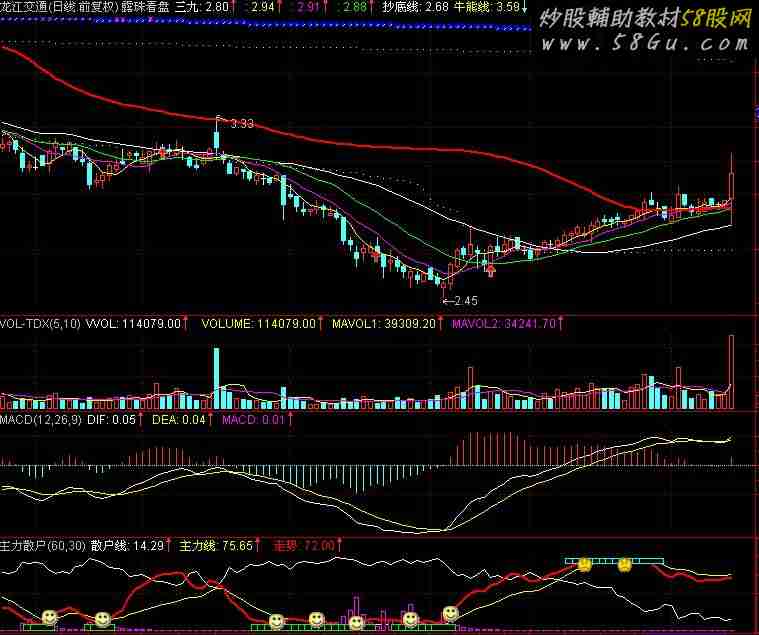
Task: Click the DEA: 0.04 value
Action: 179,419
